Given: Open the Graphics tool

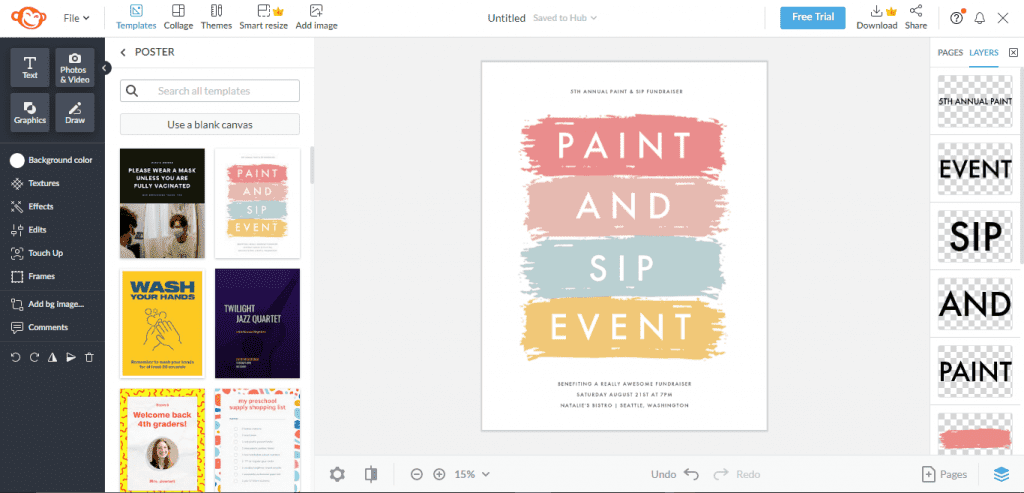Looking at the screenshot, I should 30,112.
